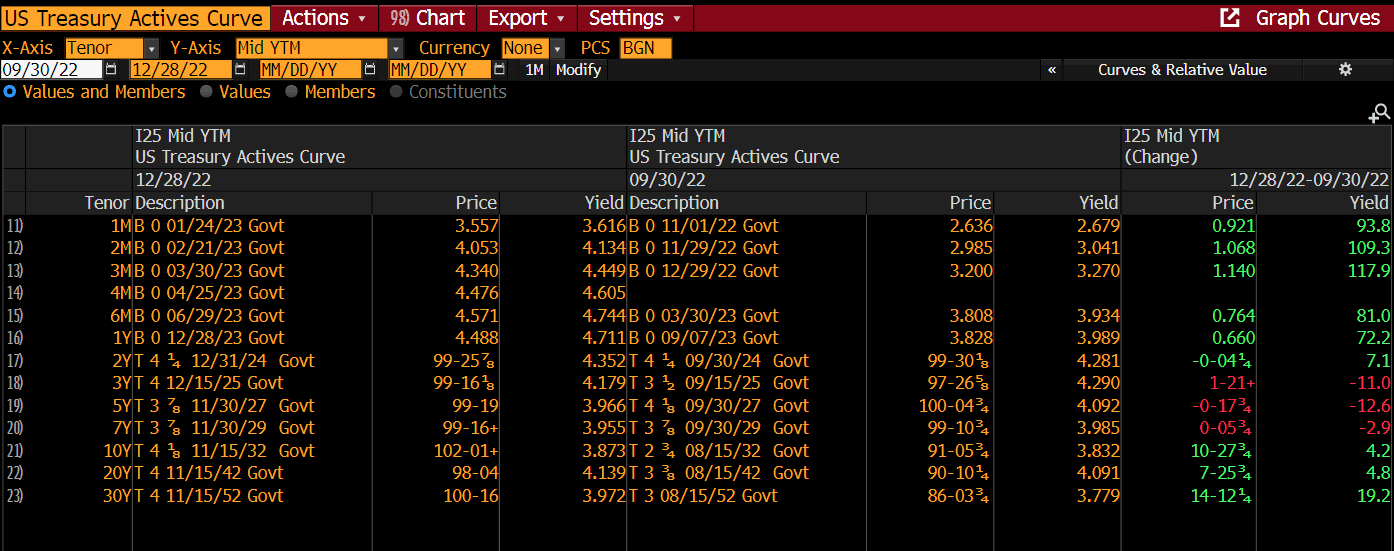The width and height of the screenshot is (1394, 551).
Task: Open calendar icon beside third MM/DD/YY field
Action: pos(369,70)
